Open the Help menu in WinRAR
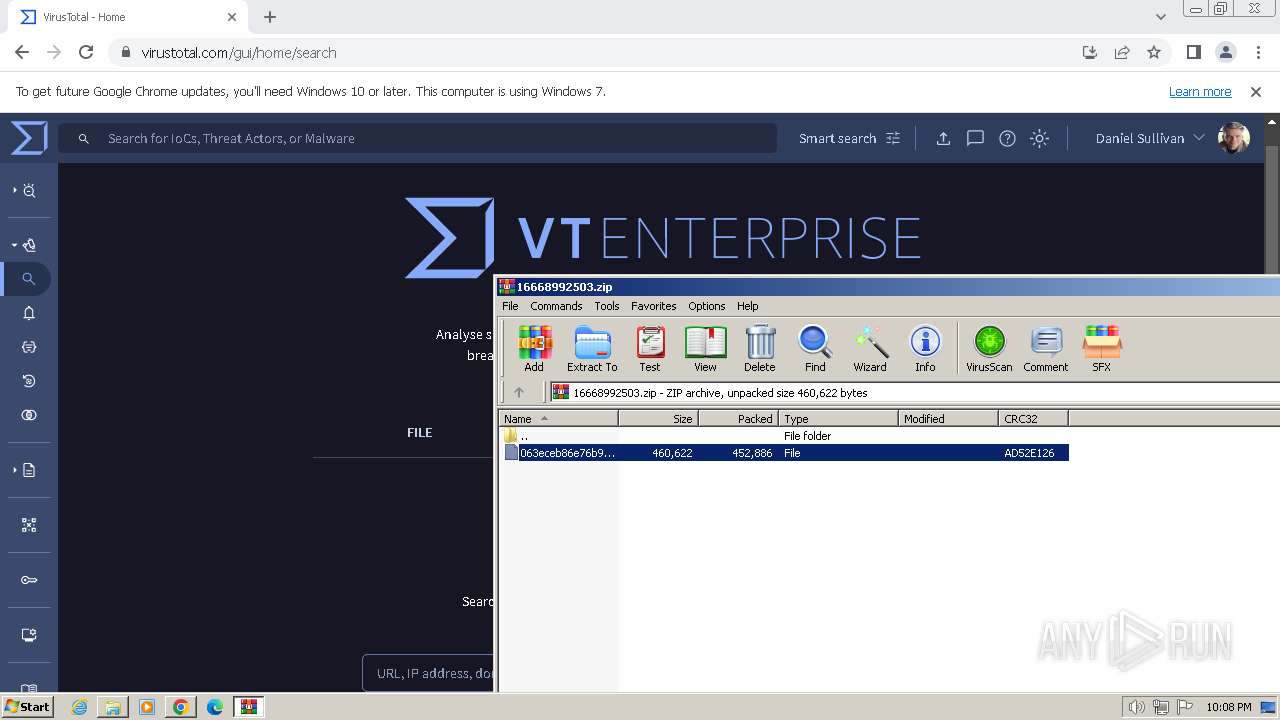 click(748, 306)
